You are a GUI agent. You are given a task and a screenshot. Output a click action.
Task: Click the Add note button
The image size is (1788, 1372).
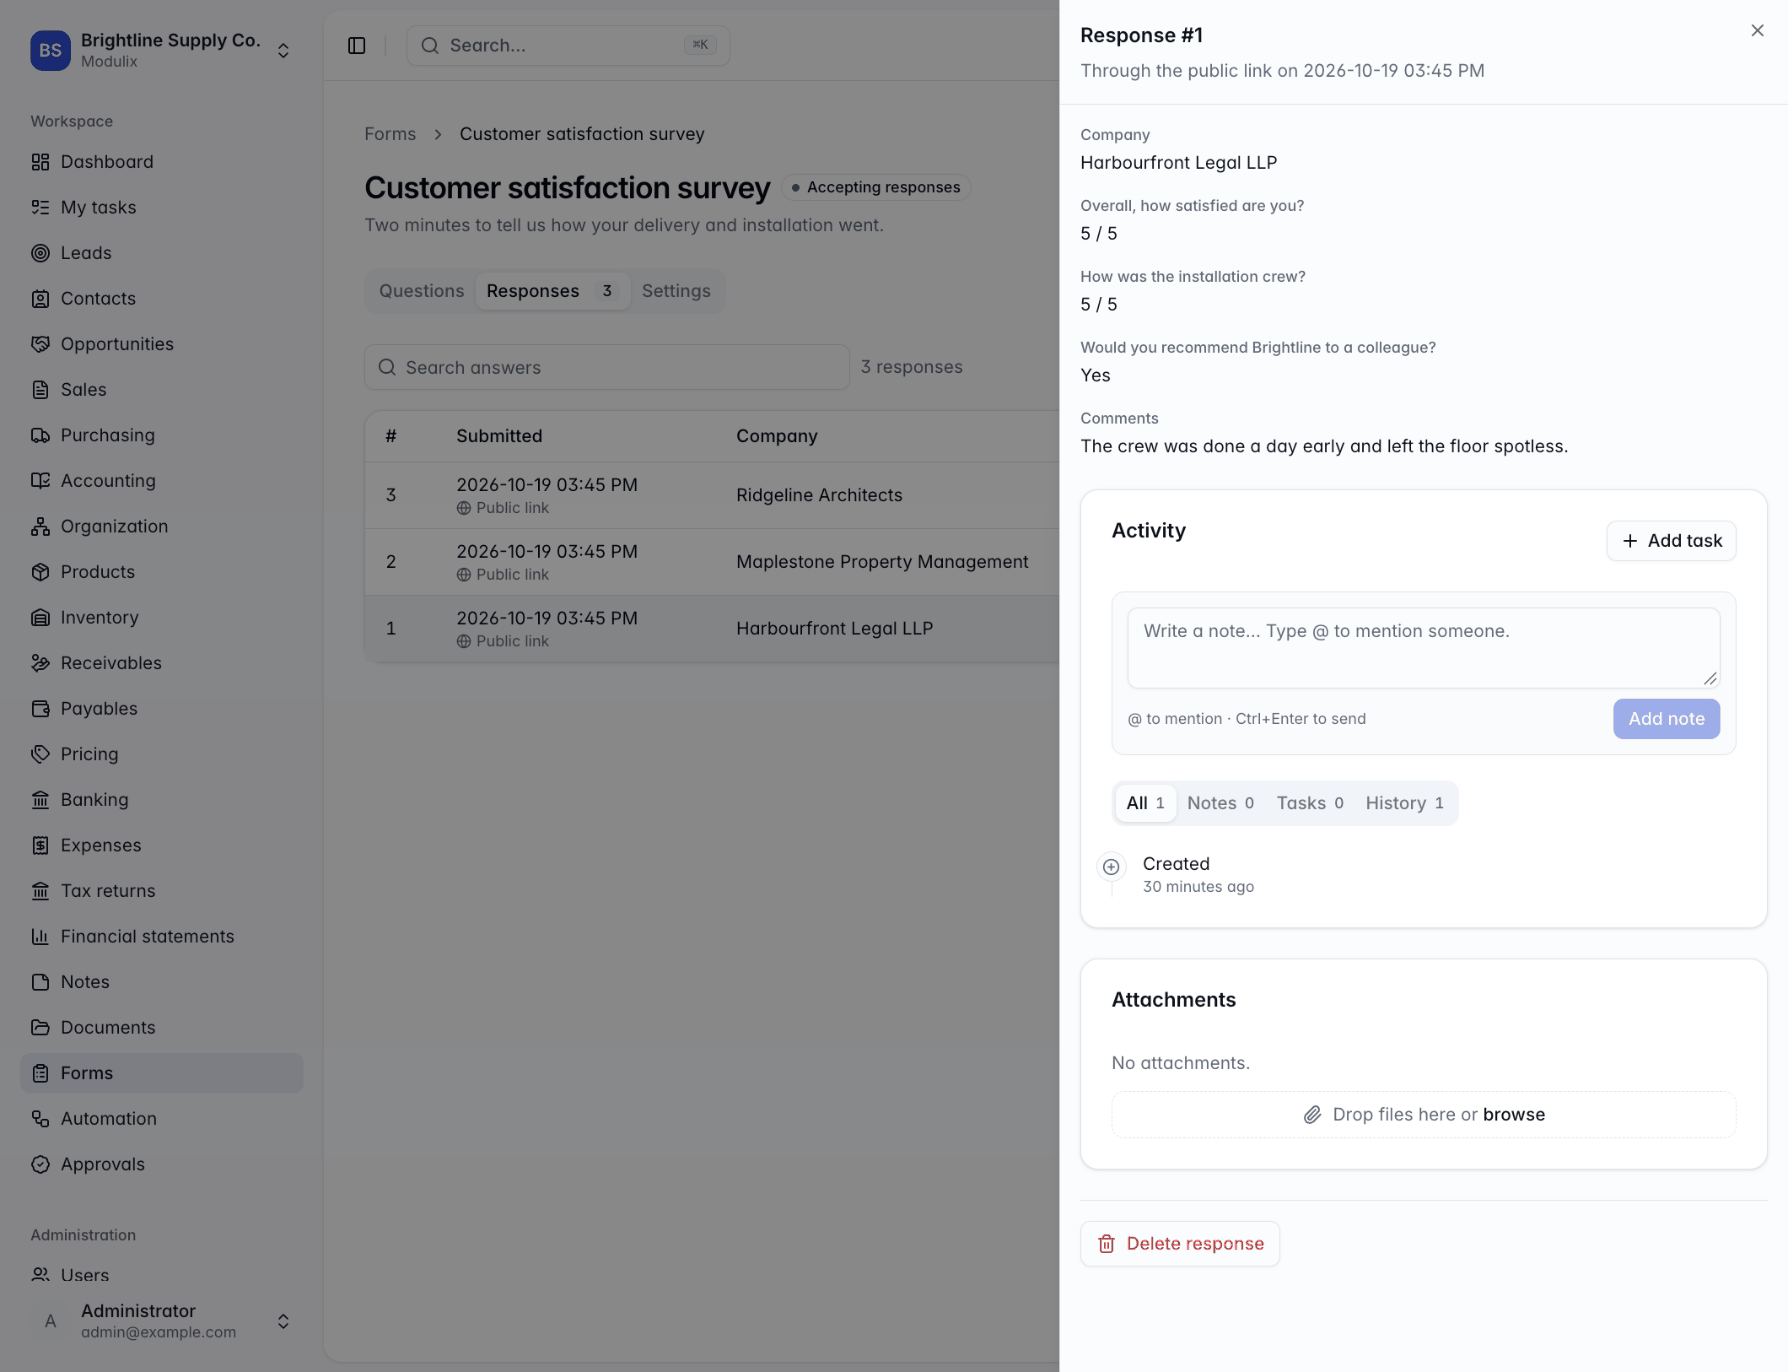1666,719
